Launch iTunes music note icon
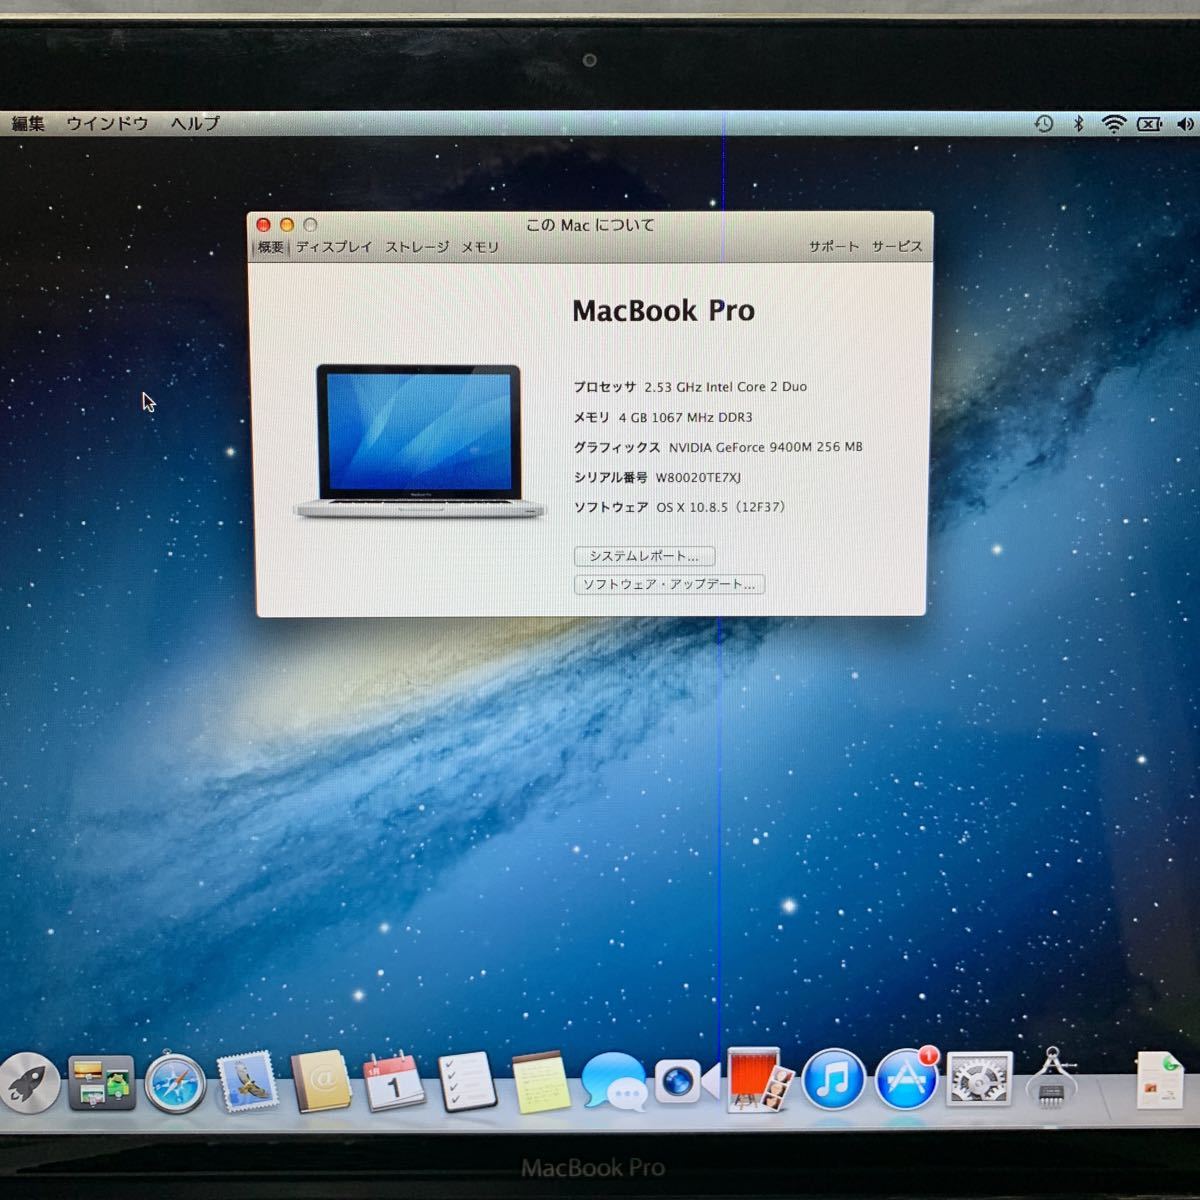1200x1200 pixels. click(833, 1080)
